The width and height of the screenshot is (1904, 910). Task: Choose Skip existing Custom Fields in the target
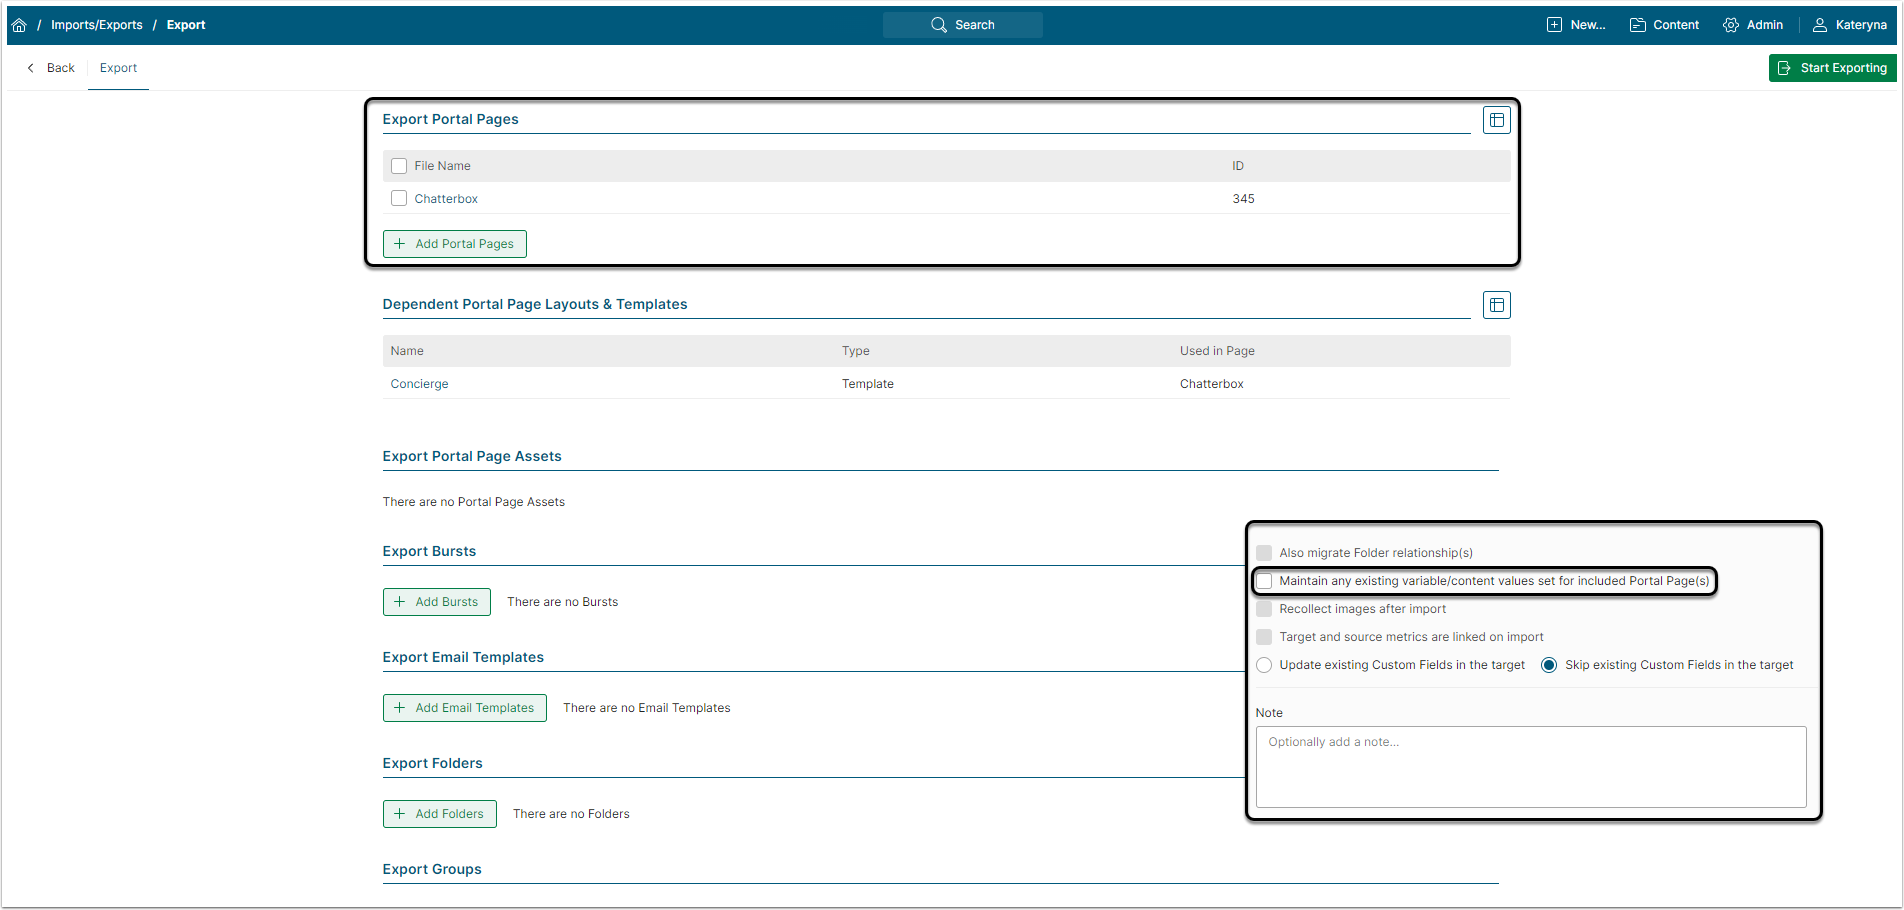click(1549, 665)
